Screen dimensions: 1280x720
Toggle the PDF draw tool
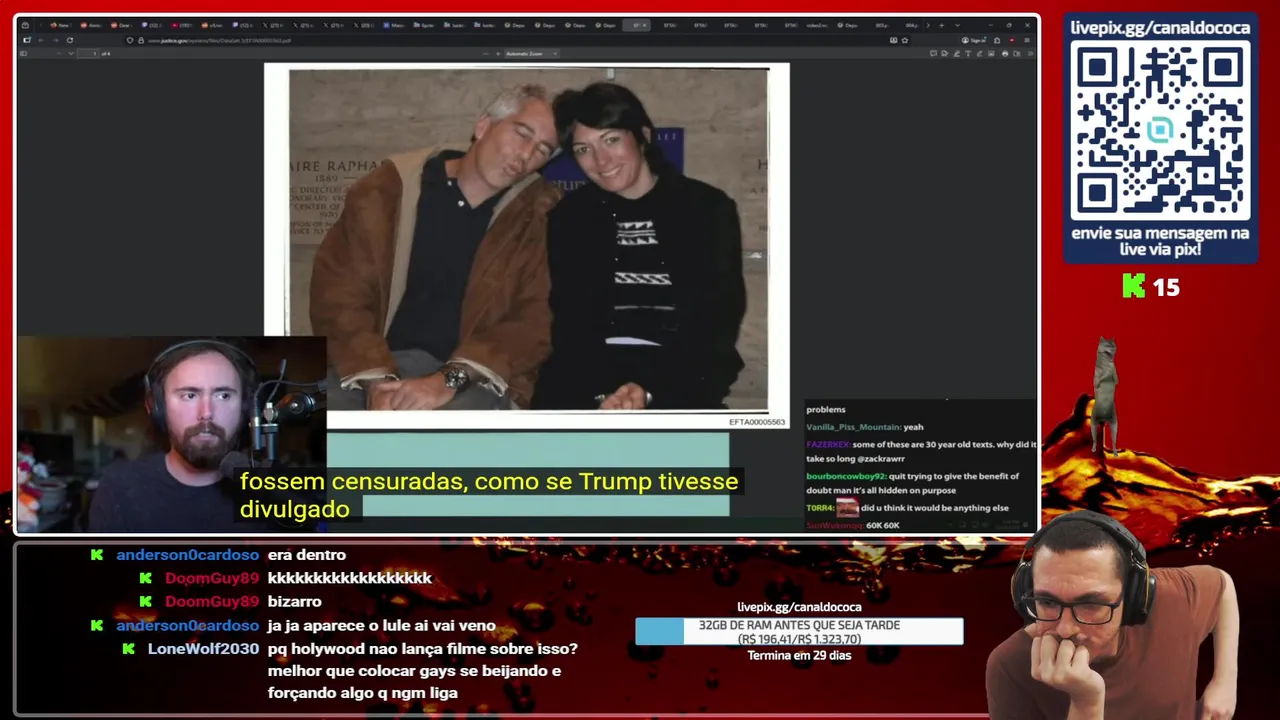coord(980,53)
